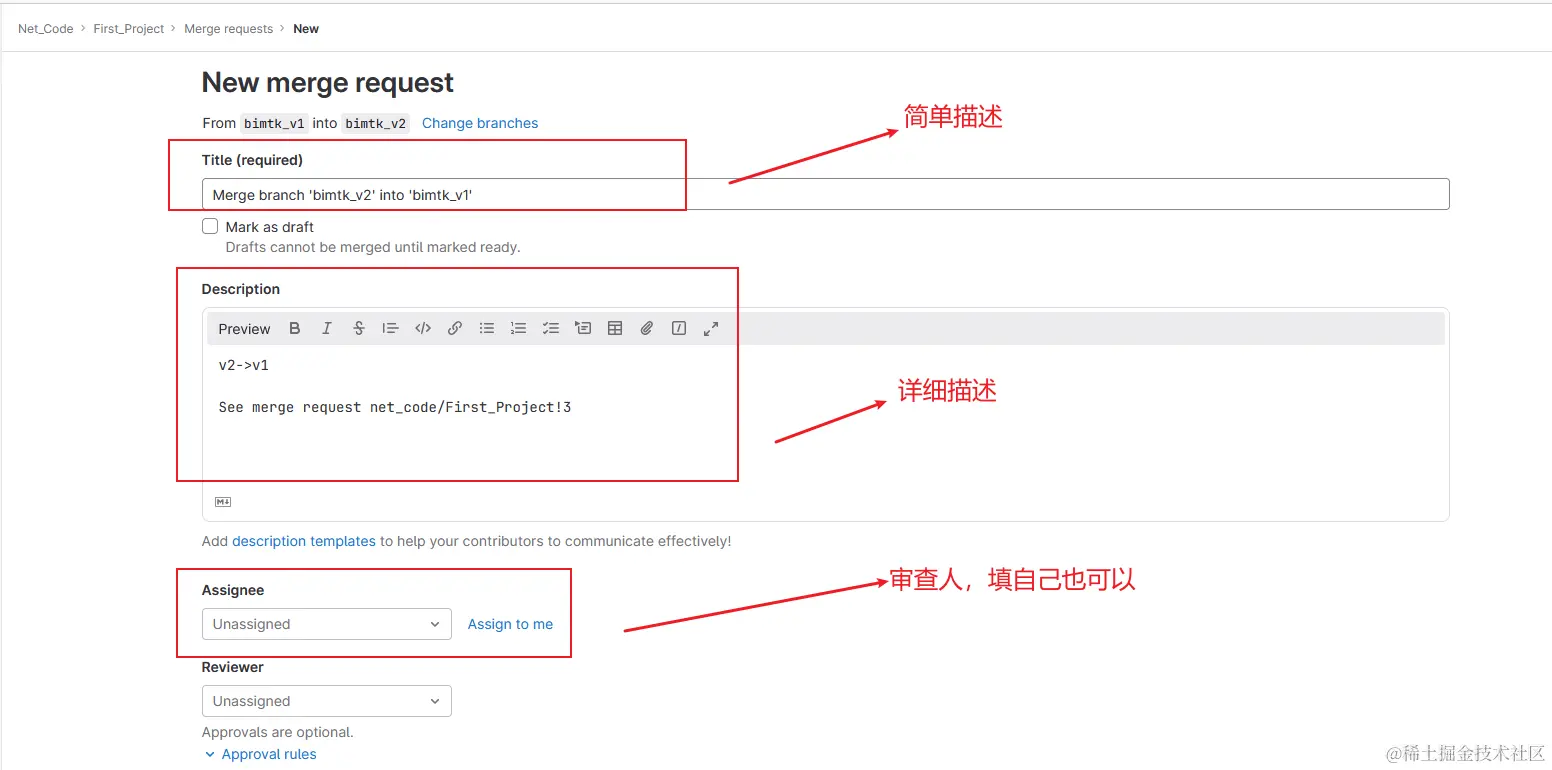Click 'Approvals are optional.' text

click(x=278, y=732)
